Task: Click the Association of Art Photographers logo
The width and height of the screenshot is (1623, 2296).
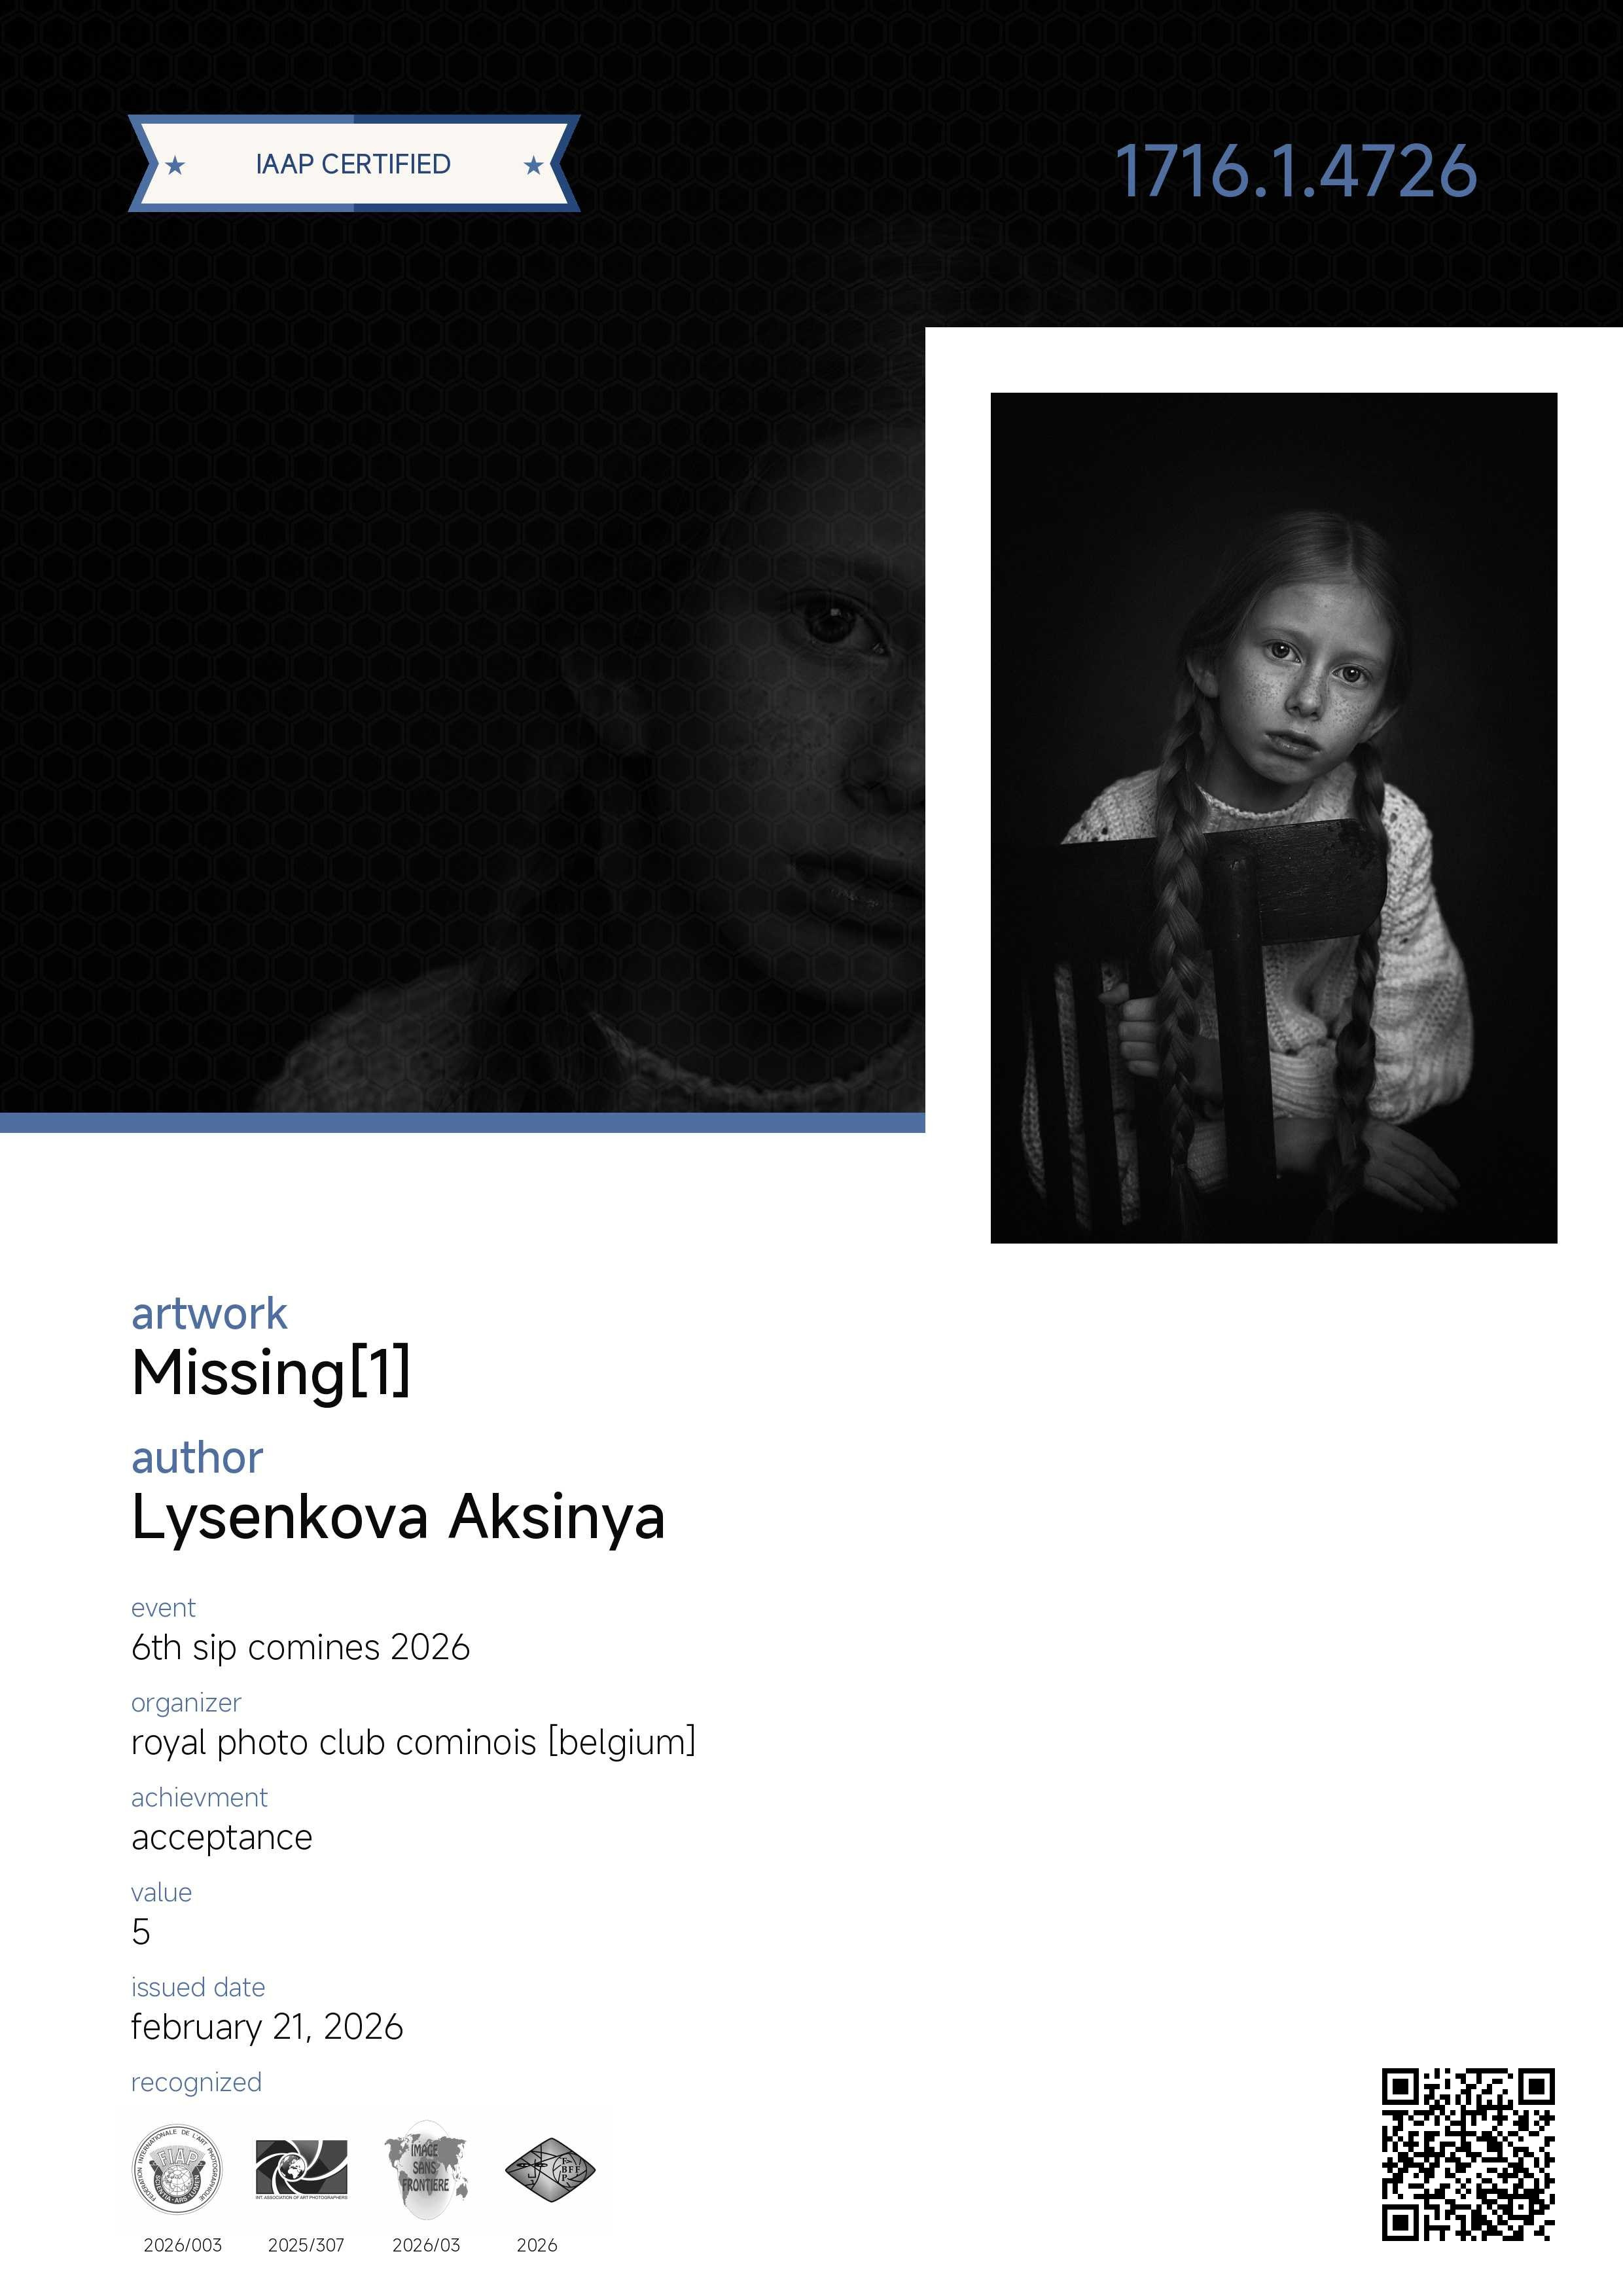Action: (x=302, y=2170)
